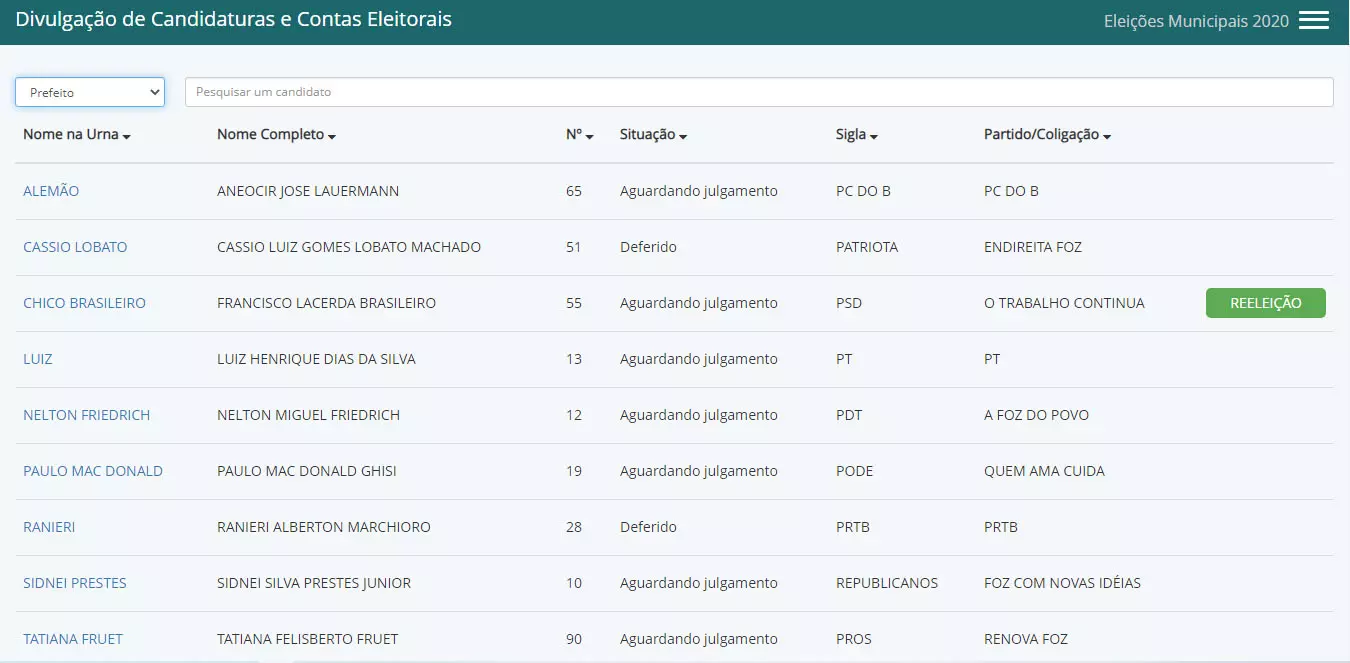Open candidate ALEMÃO's page
This screenshot has height=663, width=1350.
coord(51,191)
